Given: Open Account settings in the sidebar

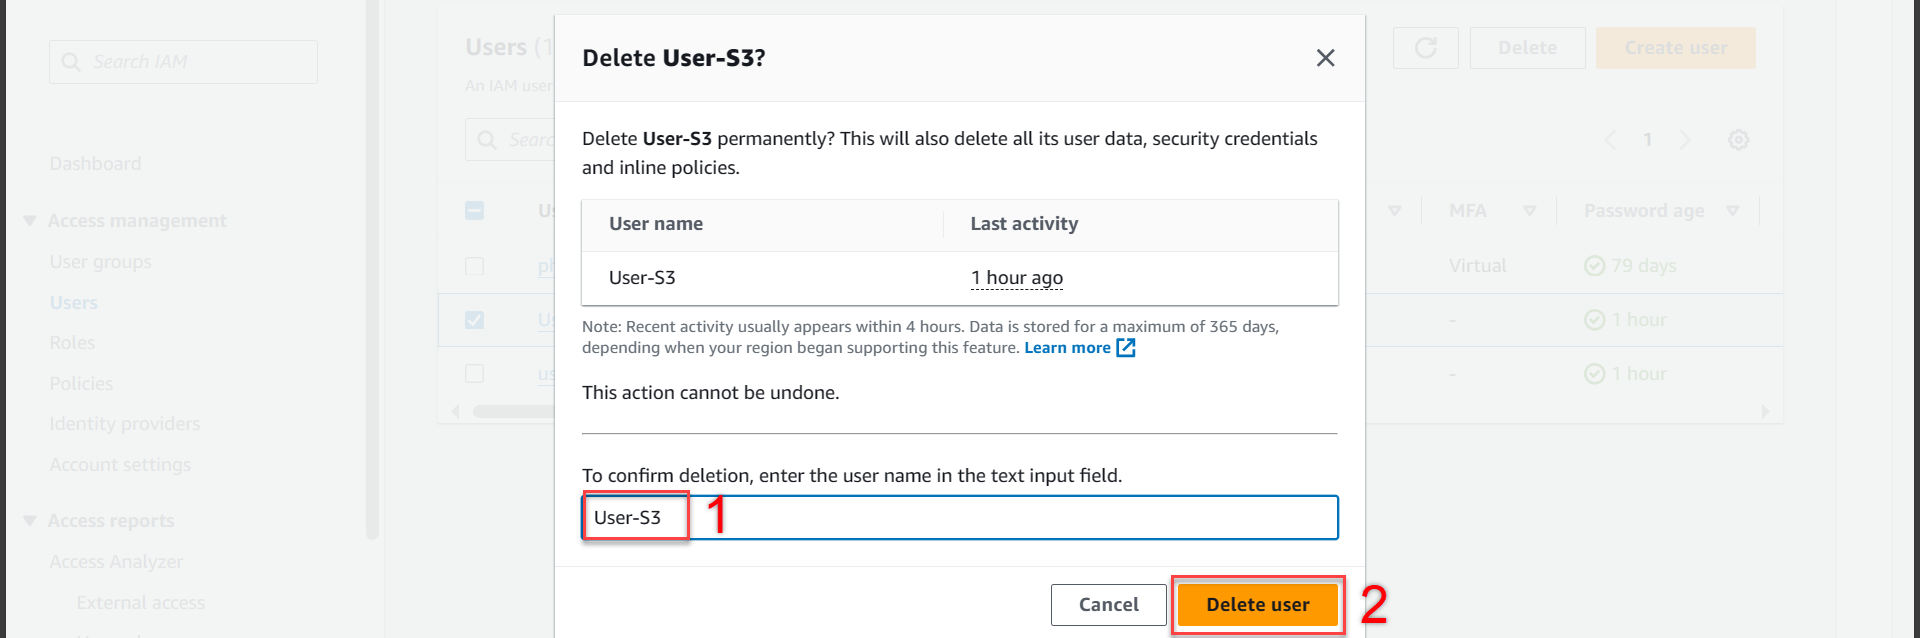Looking at the screenshot, I should 121,465.
